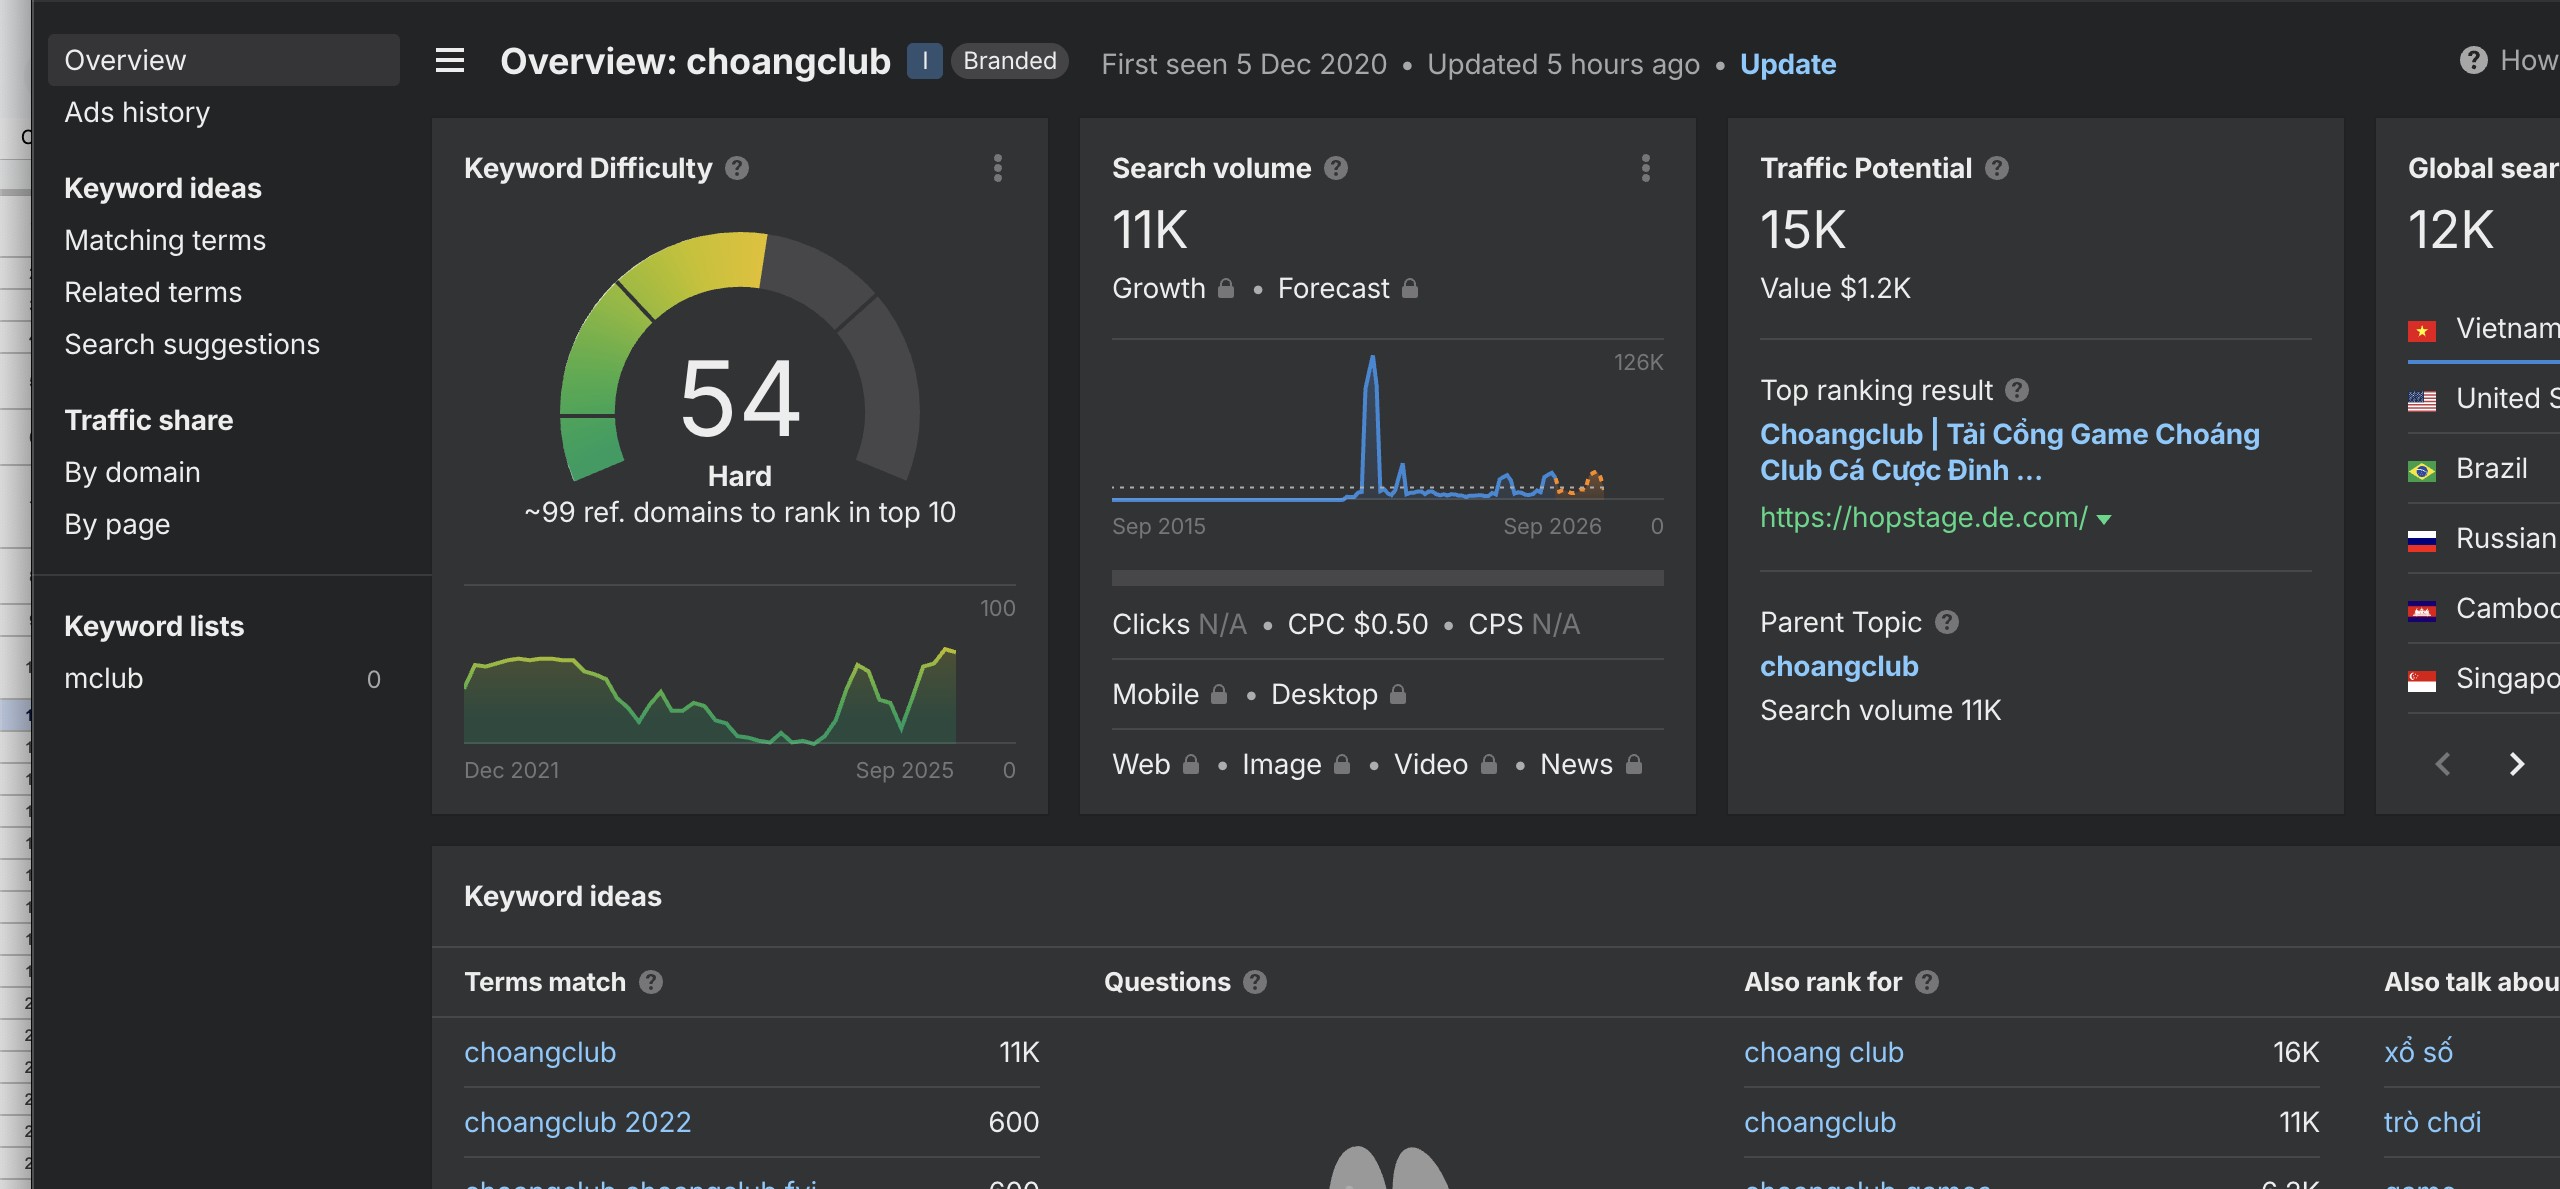Viewport: 2560px width, 1189px height.
Task: Expand the hopstage.de.com URL dropdown arrow
Action: (x=2104, y=519)
